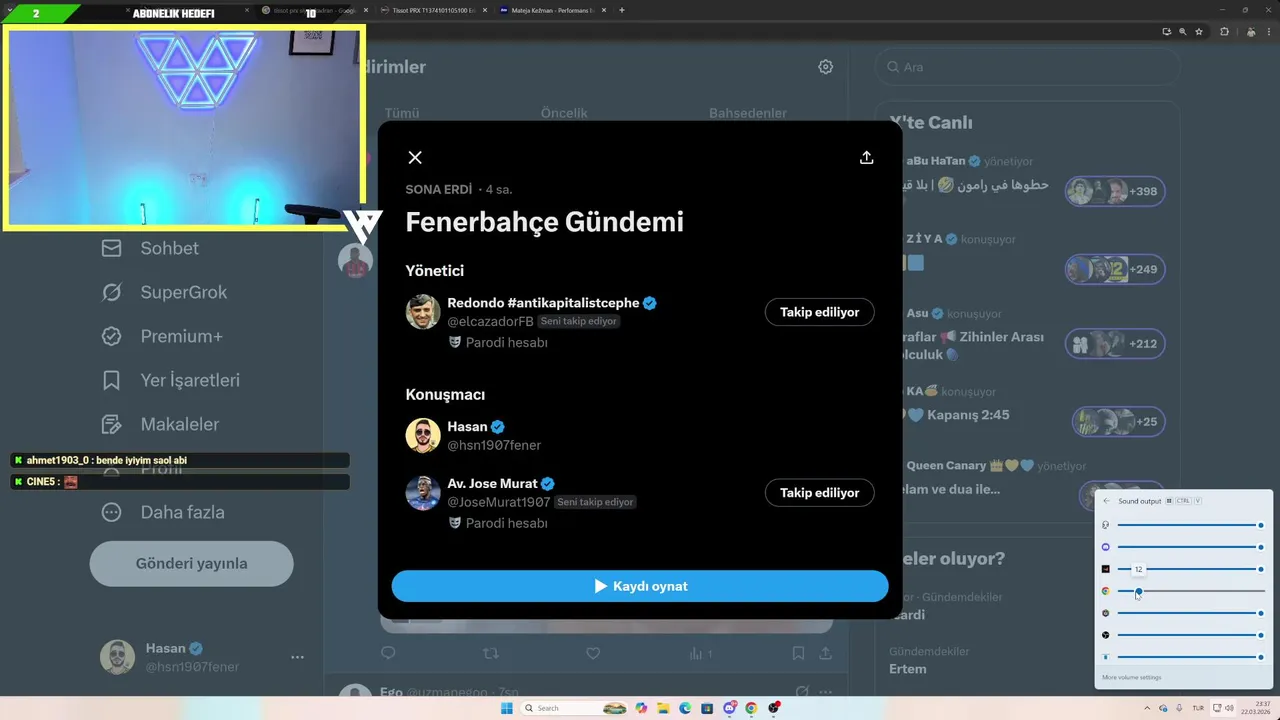Show hidden tray icons chevron
The image size is (1280, 720).
1148,708
